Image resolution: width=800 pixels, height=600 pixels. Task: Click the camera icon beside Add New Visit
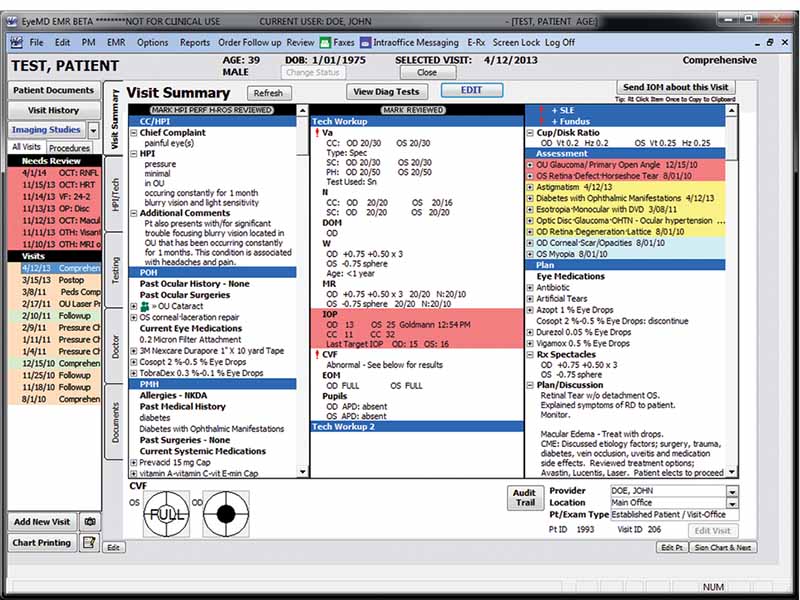click(90, 521)
